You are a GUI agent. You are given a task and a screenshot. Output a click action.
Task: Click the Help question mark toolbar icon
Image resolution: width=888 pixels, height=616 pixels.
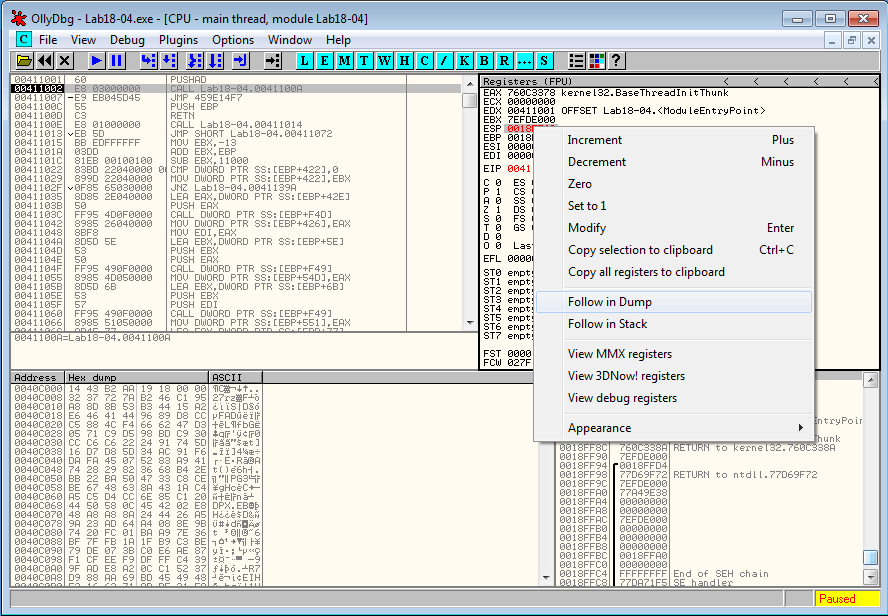(616, 62)
